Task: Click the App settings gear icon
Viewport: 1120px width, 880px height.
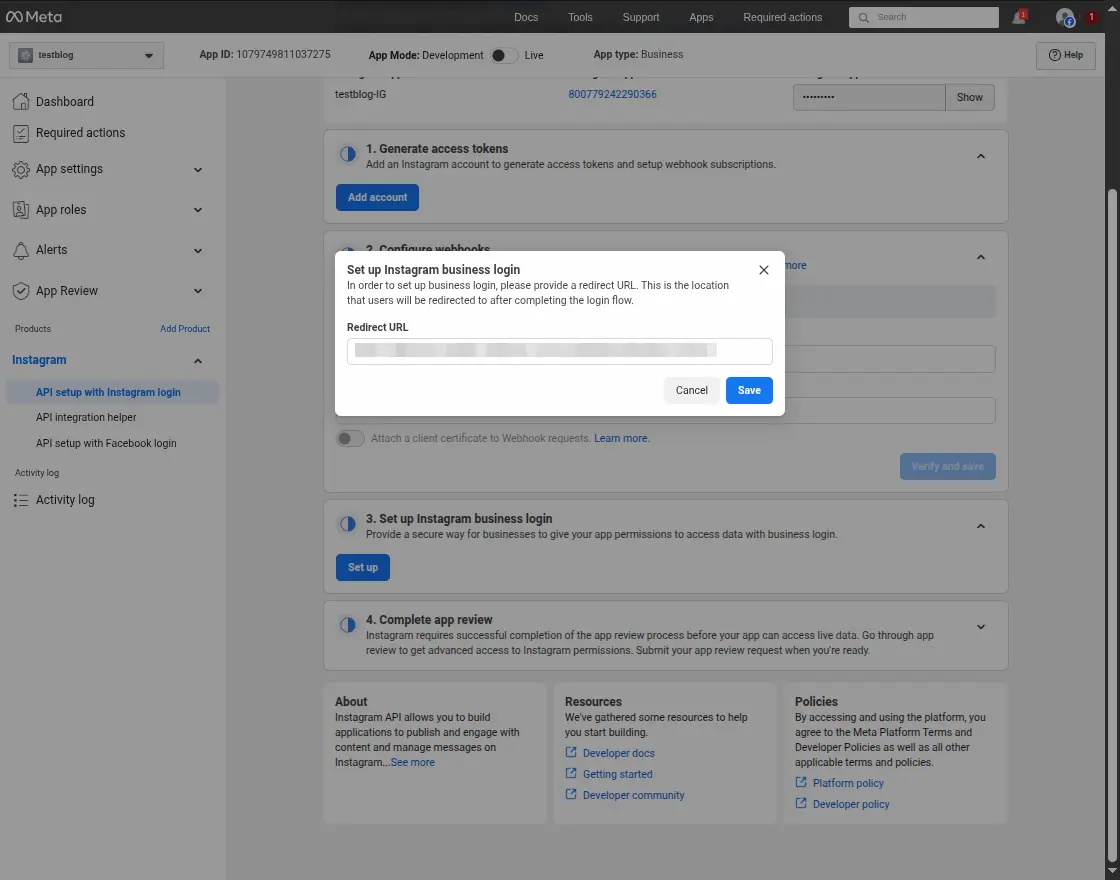Action: click(x=21, y=169)
